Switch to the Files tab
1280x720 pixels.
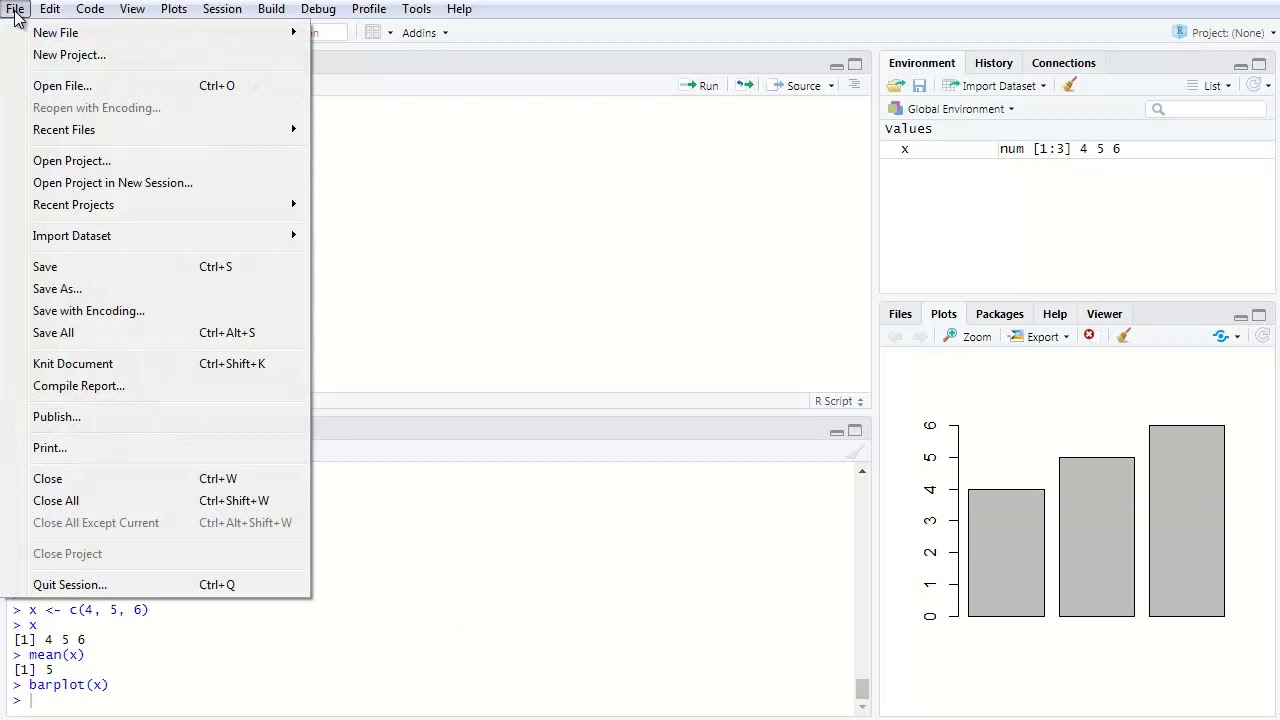pos(900,314)
